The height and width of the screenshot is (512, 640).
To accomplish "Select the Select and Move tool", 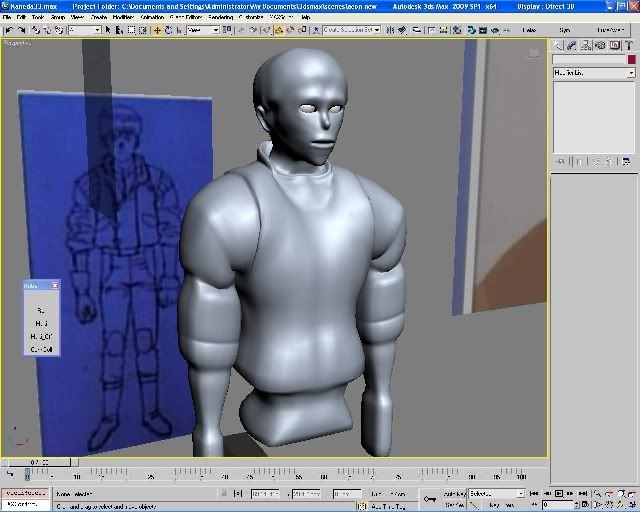I will click(157, 30).
